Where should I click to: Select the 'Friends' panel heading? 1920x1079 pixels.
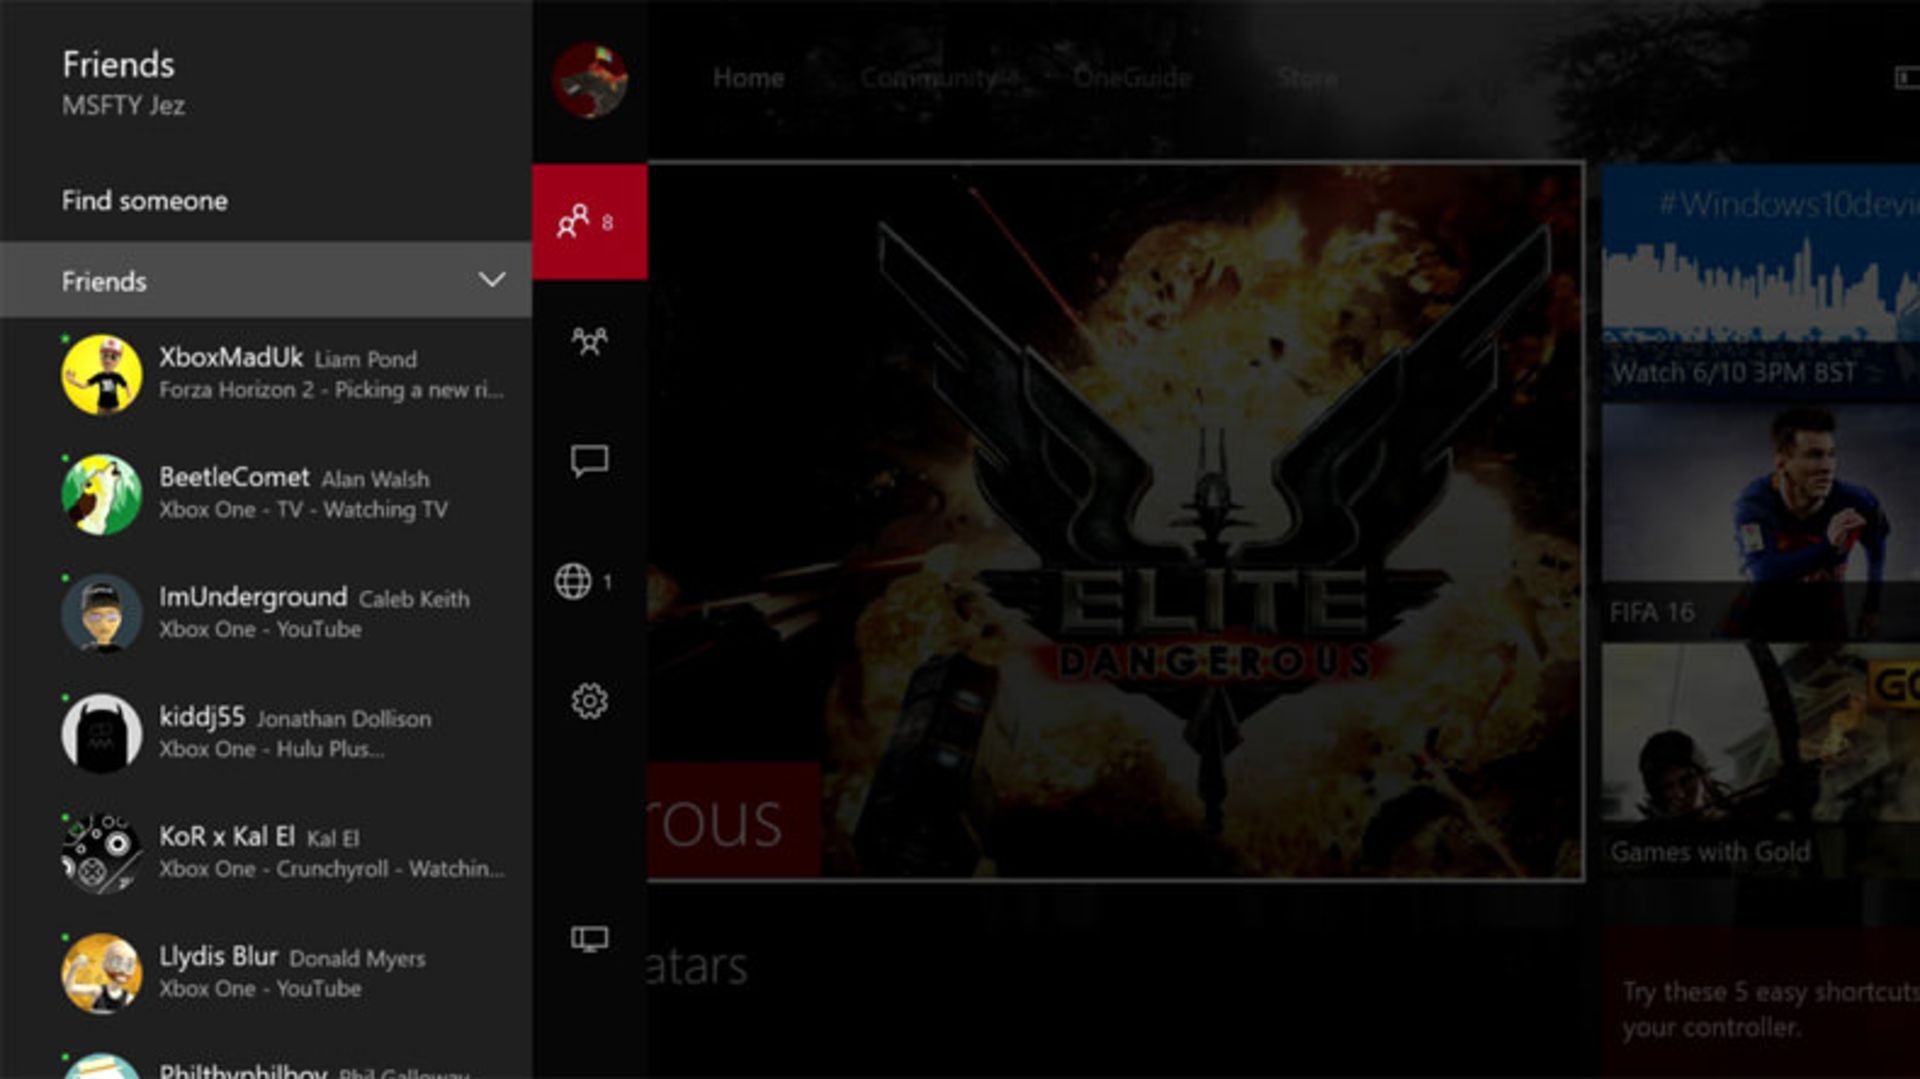[118, 64]
